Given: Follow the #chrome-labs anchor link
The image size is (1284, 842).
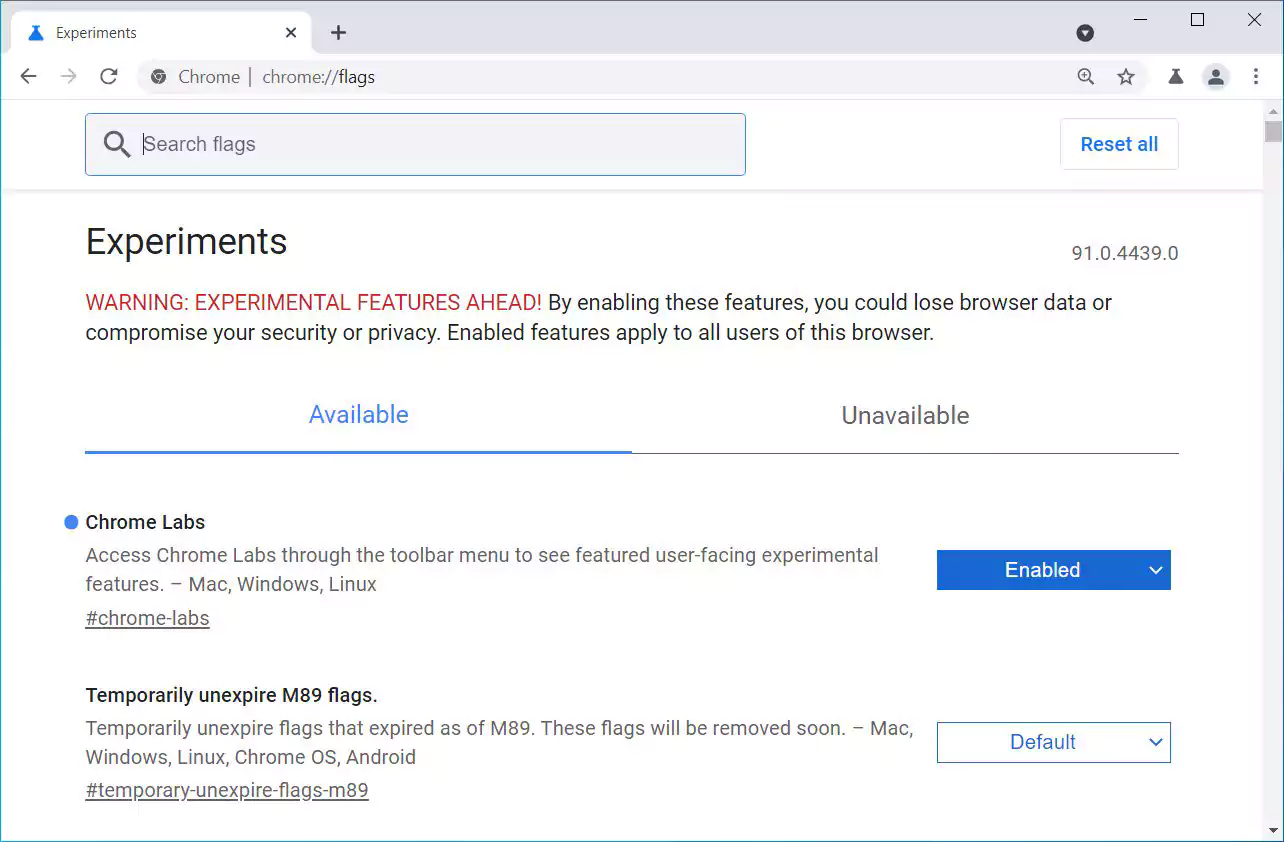Looking at the screenshot, I should coord(147,618).
